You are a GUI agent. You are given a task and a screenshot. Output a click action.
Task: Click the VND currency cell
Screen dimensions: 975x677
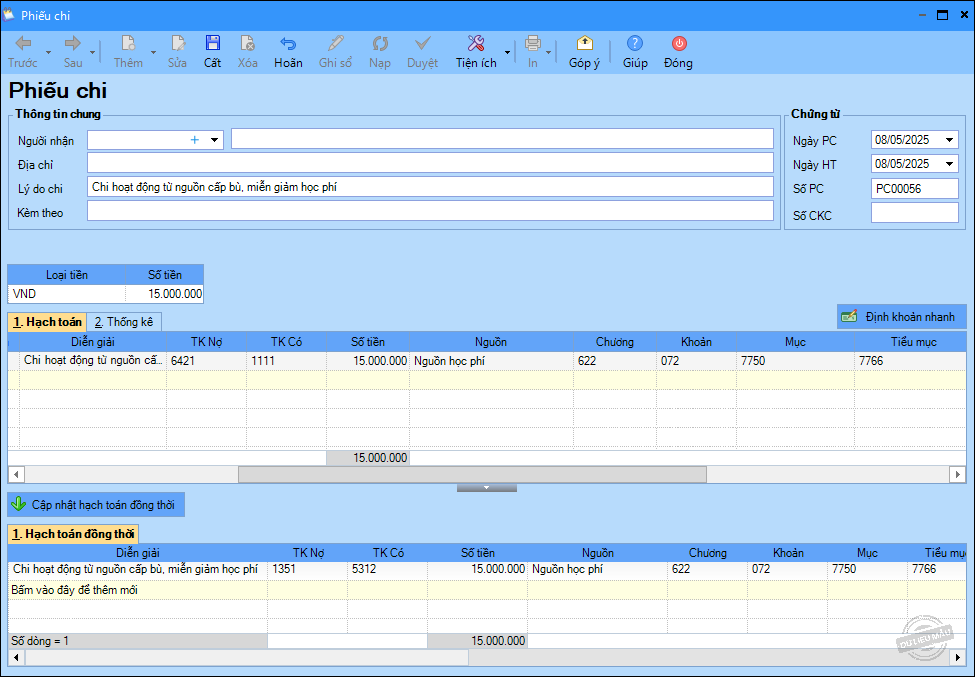point(67,294)
